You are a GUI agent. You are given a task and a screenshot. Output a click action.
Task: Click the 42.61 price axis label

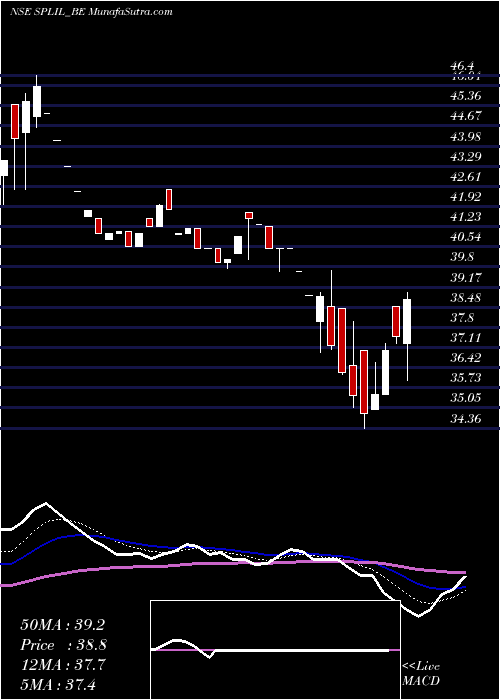click(466, 176)
